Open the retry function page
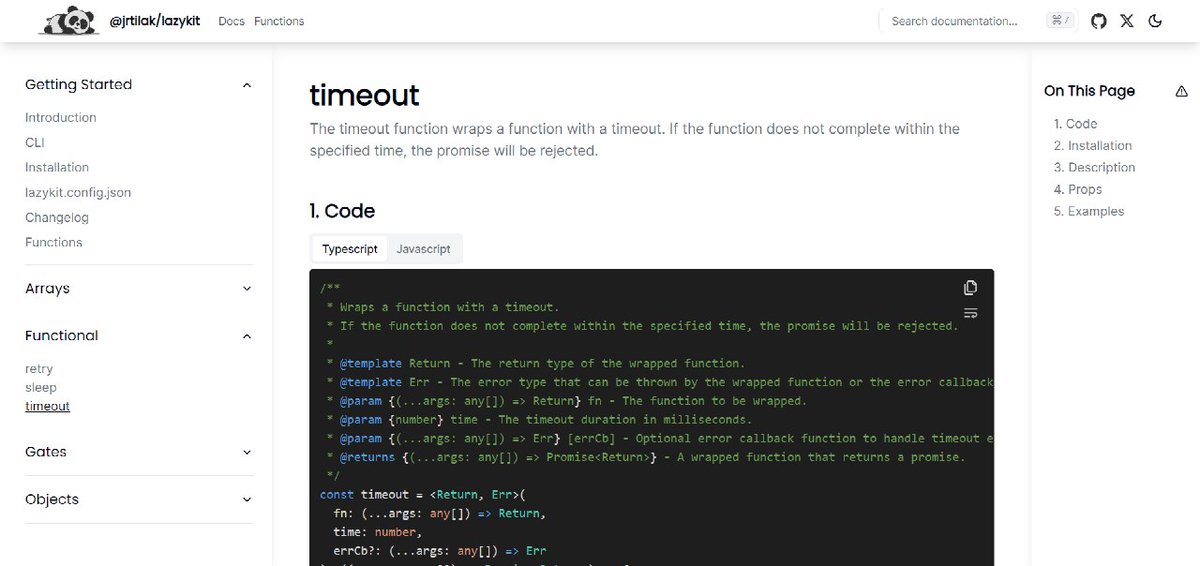The height and width of the screenshot is (566, 1200). [x=39, y=369]
